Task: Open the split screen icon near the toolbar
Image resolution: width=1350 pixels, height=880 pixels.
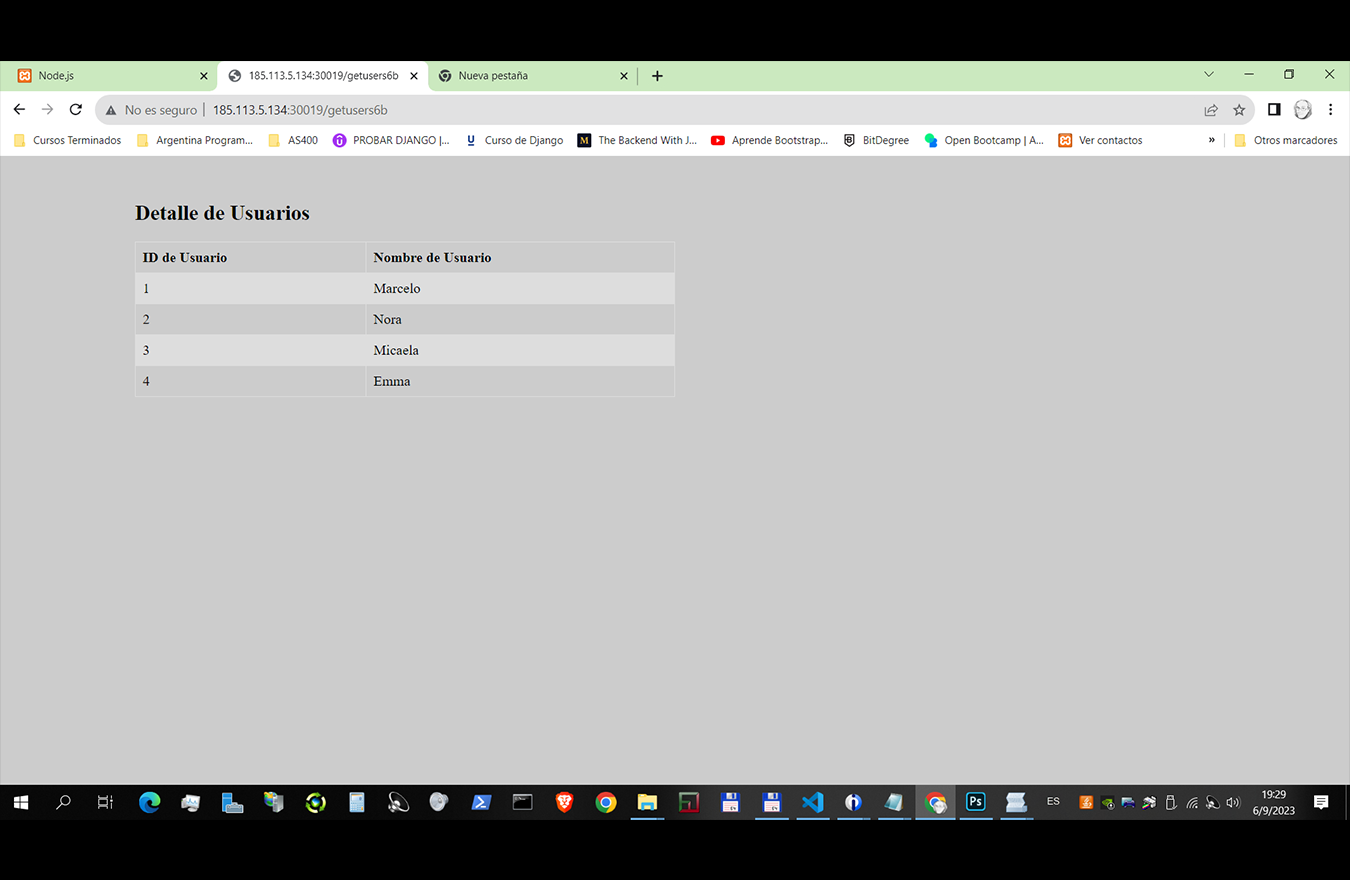Action: (x=1273, y=110)
